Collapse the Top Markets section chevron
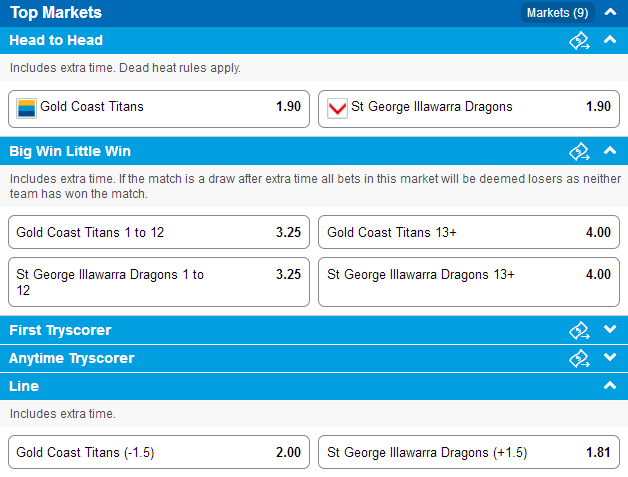This screenshot has width=628, height=477. coord(610,12)
